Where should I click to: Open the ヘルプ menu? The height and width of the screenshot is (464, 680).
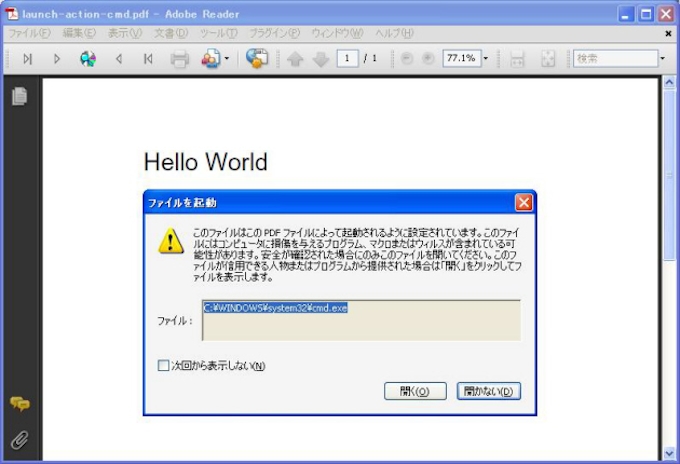click(394, 33)
